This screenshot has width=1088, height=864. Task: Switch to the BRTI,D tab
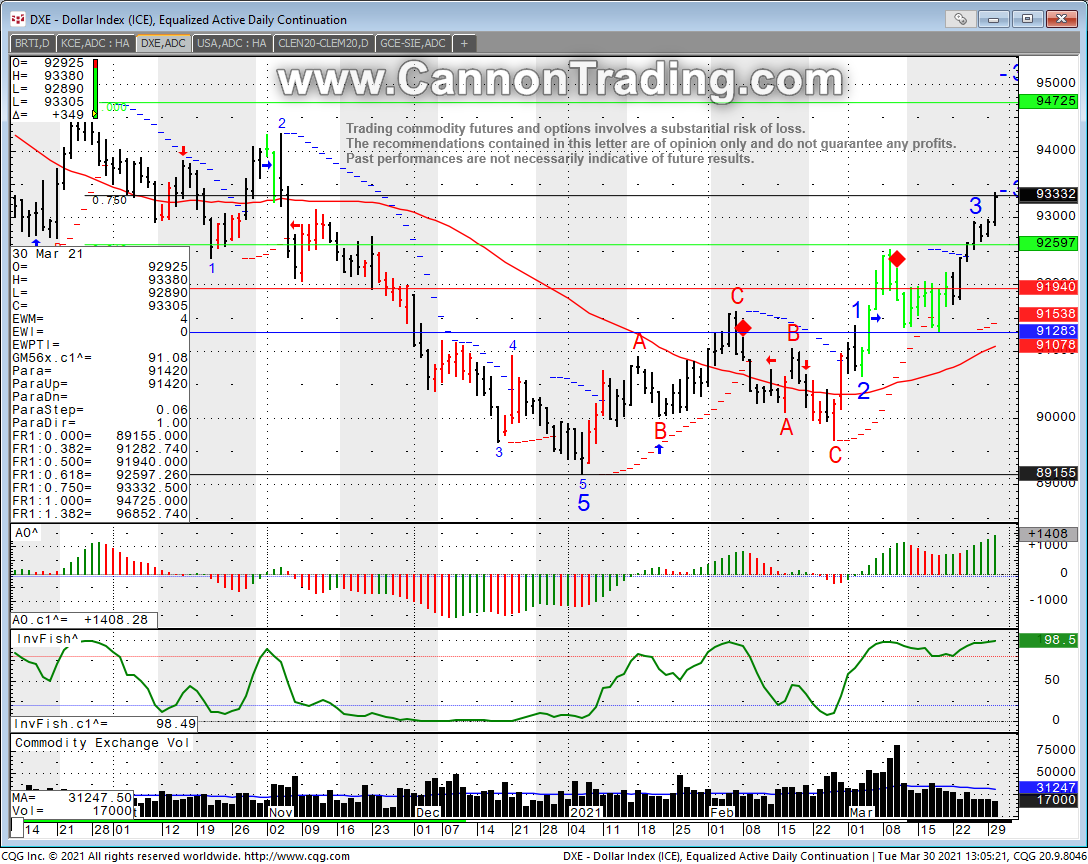32,43
